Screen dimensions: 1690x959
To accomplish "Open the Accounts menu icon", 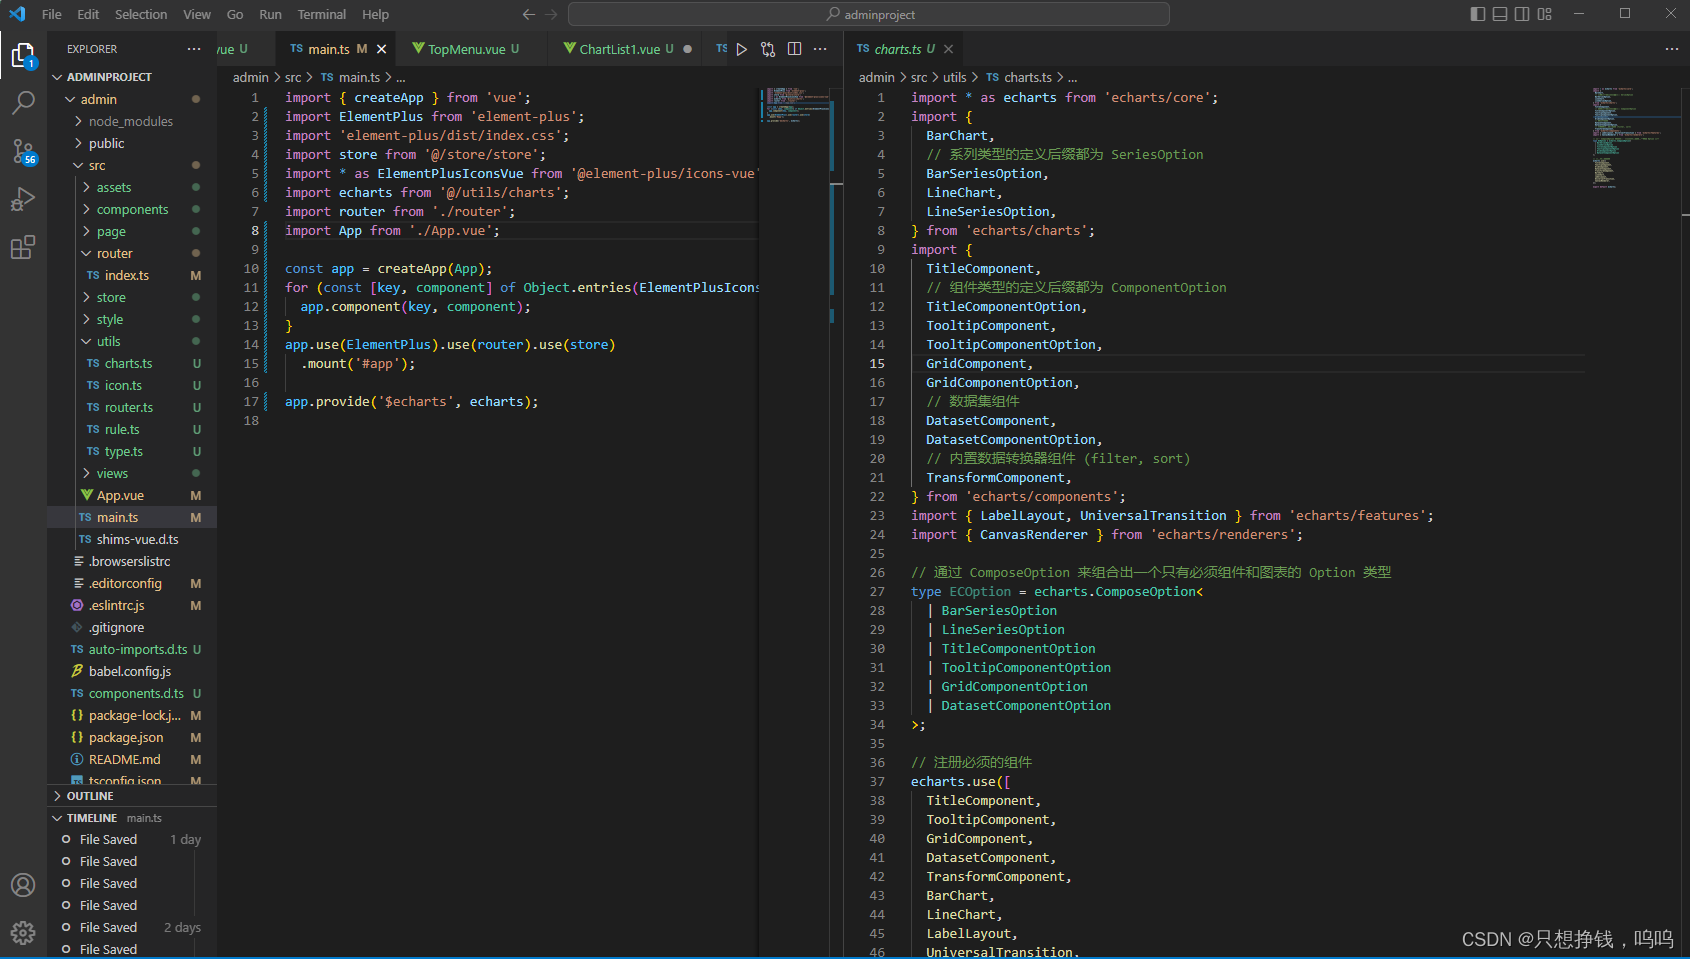I will tap(23, 885).
